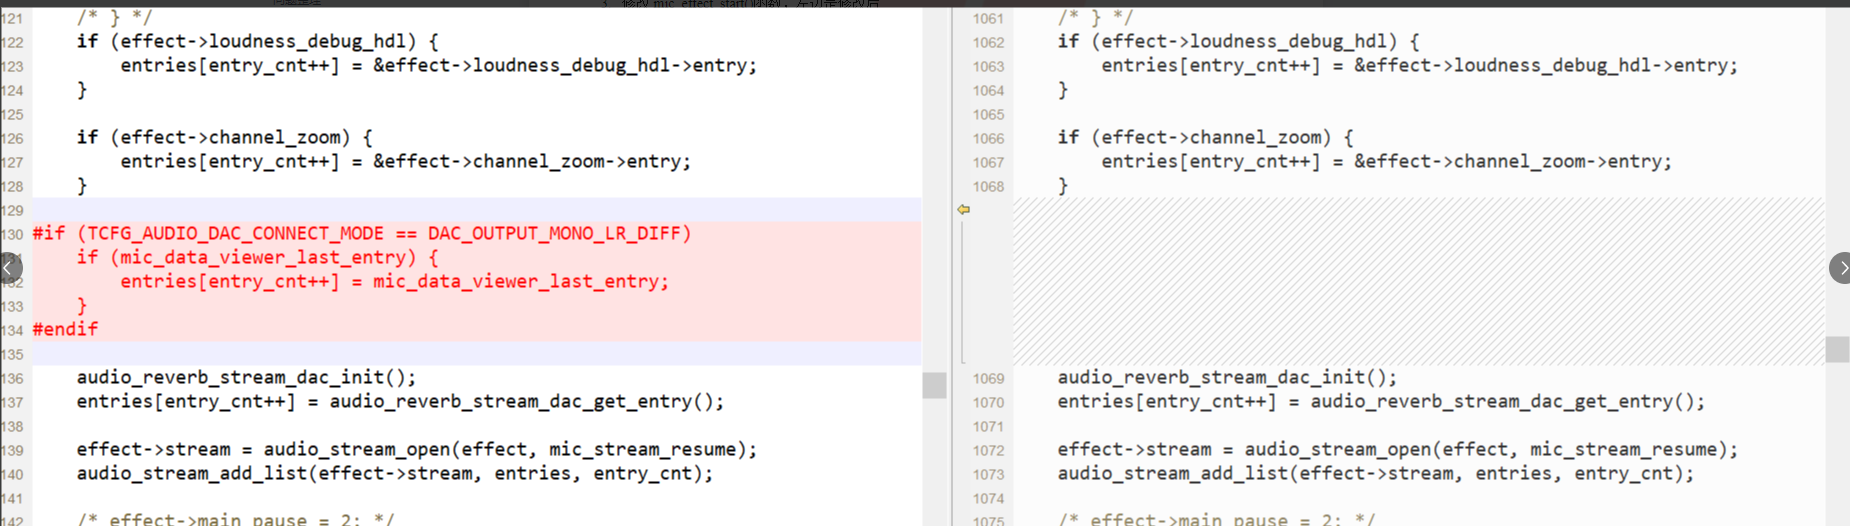Click loudness_debug_hdl if-statement on line 122
The height and width of the screenshot is (526, 1850).
tap(258, 42)
